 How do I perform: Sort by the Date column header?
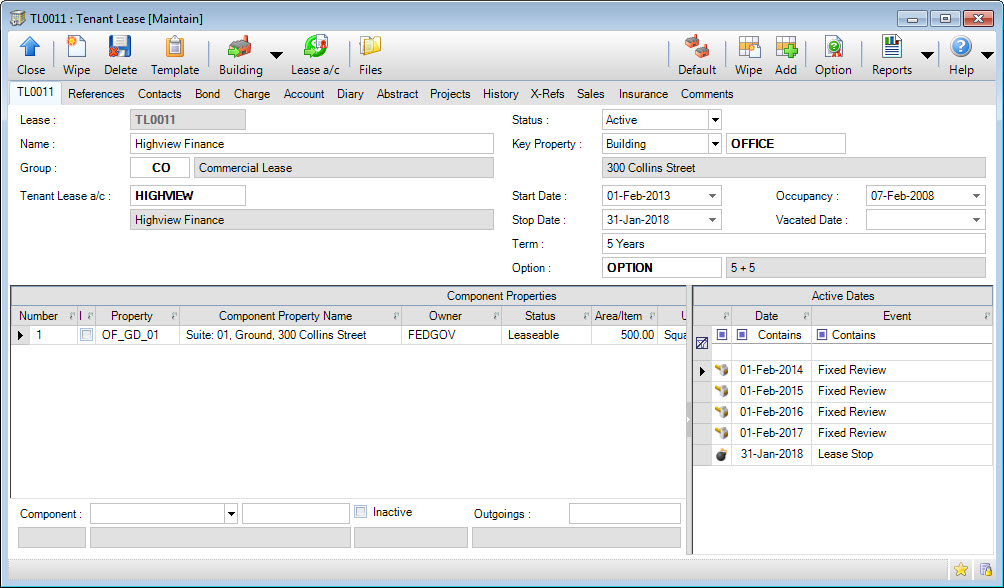[772, 316]
